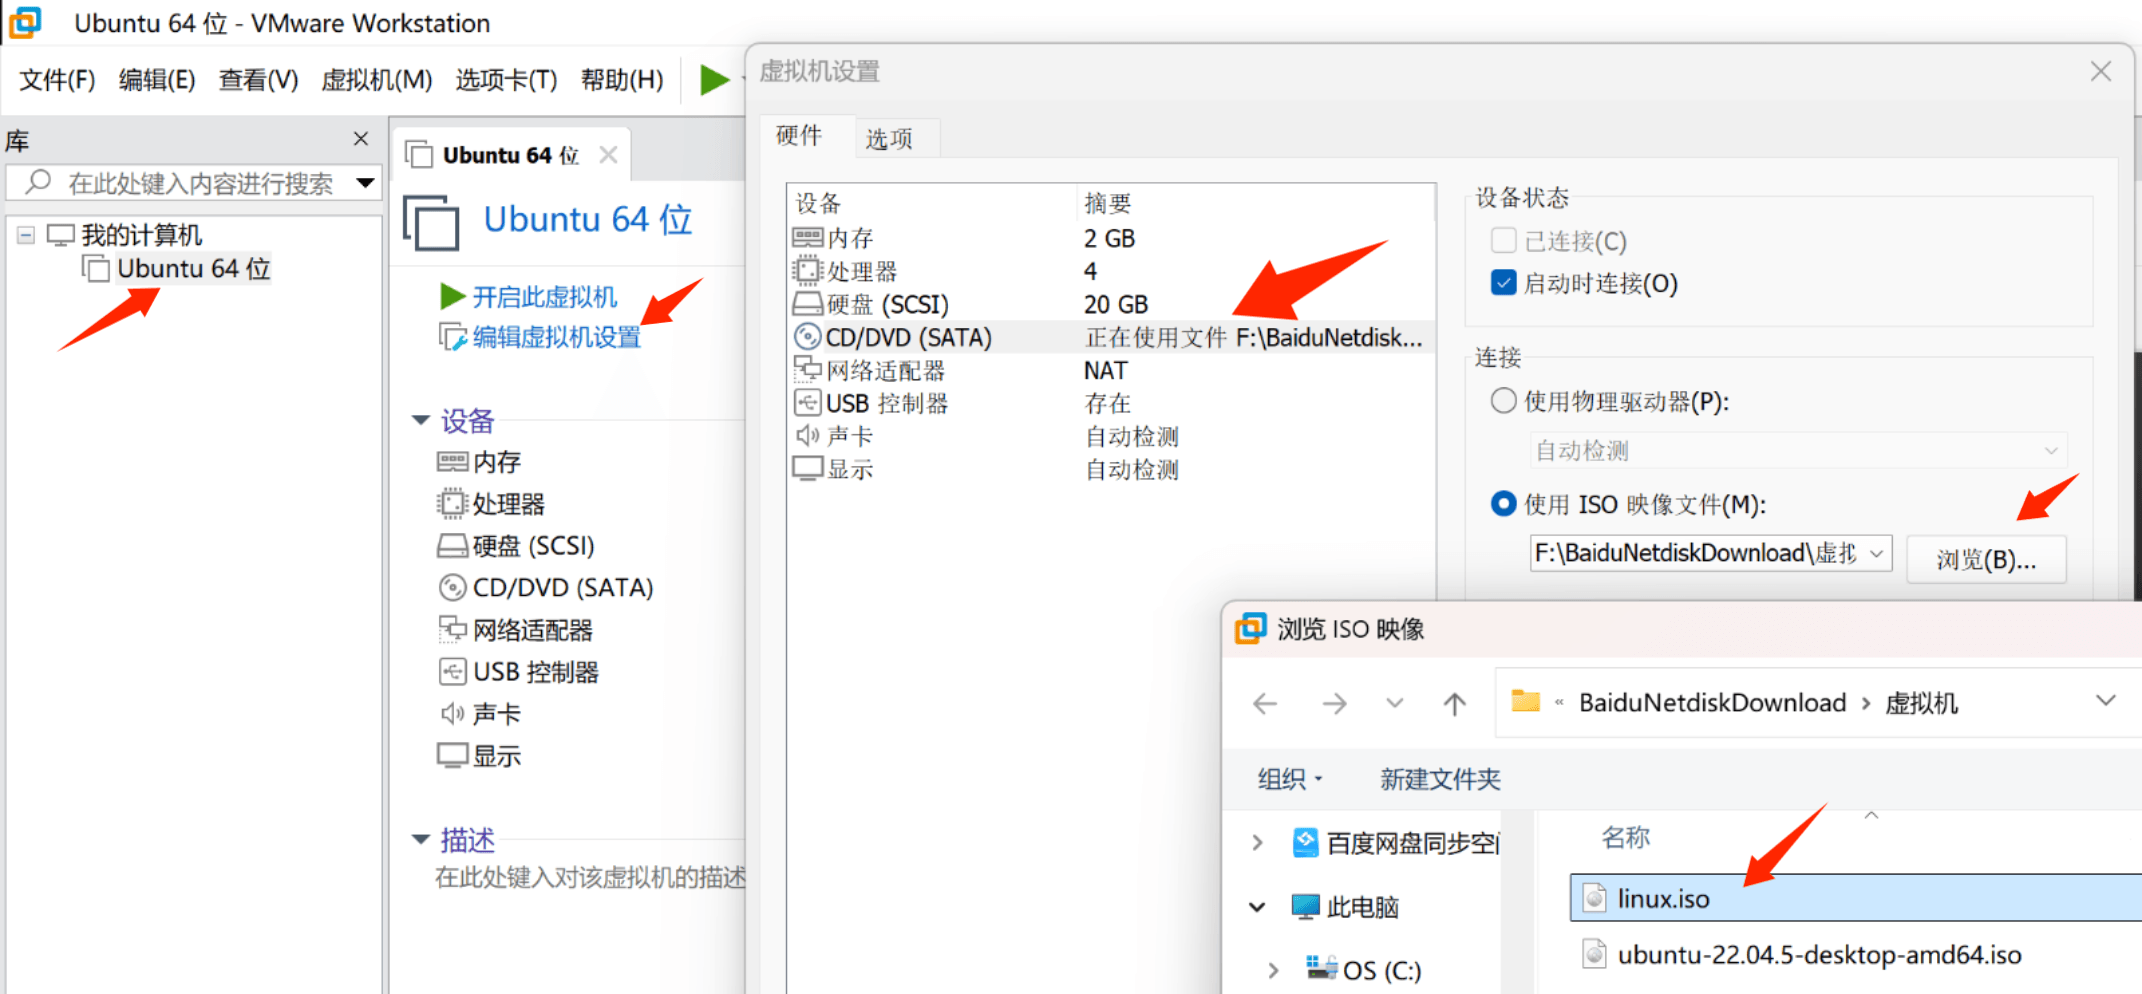Click the 内存 icon in VM summary pane
This screenshot has width=2142, height=994.
click(452, 462)
